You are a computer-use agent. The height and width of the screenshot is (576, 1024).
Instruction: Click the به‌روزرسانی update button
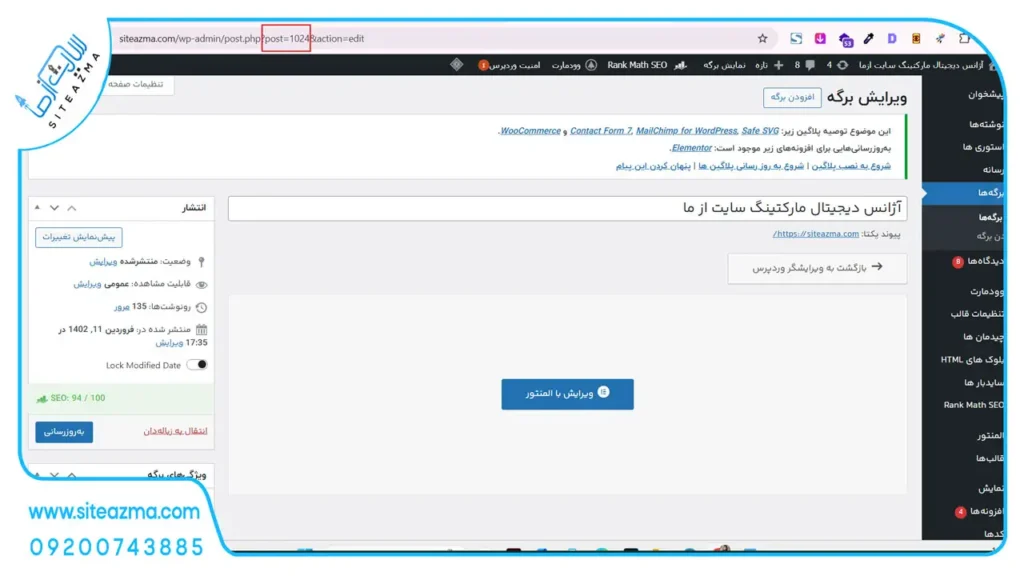pos(64,432)
